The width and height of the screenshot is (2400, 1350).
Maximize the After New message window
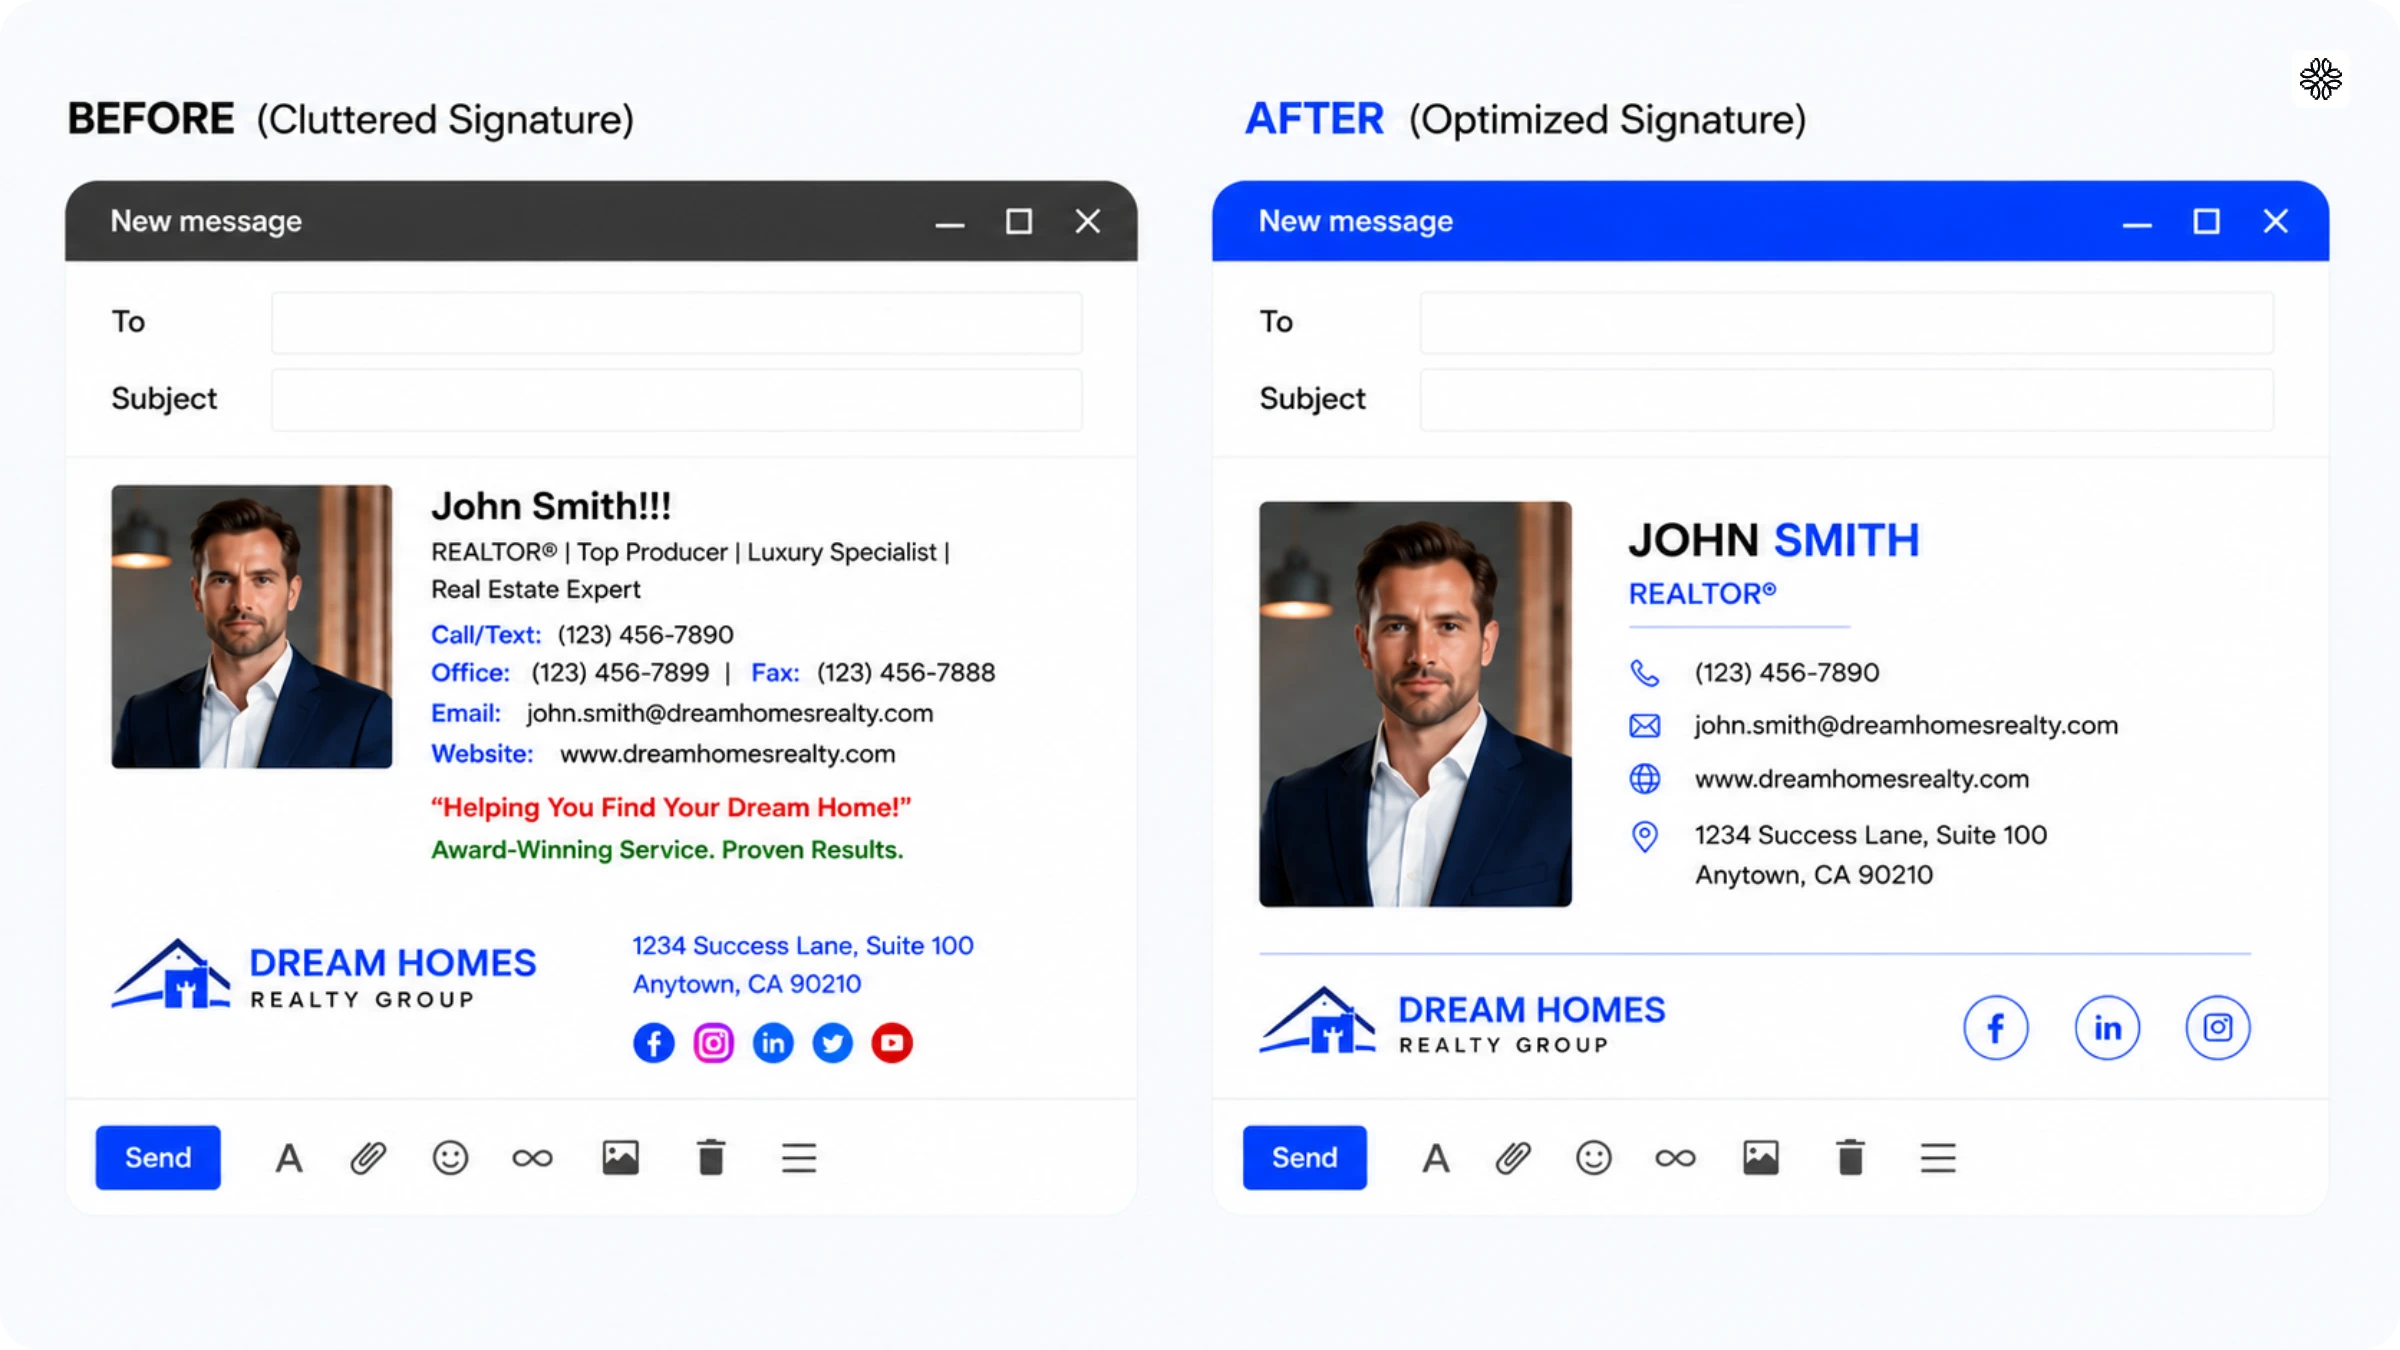[x=2207, y=222]
